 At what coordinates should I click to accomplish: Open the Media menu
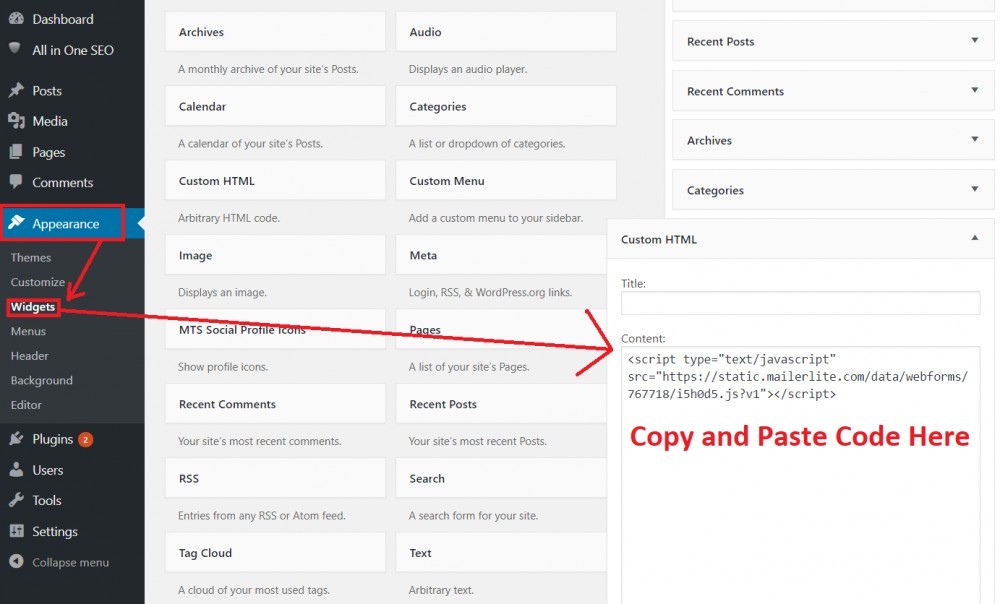pyautogui.click(x=50, y=121)
